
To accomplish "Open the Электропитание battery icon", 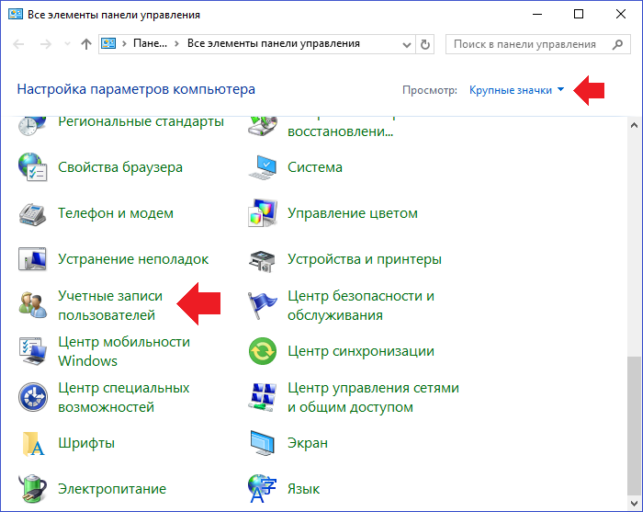I will pyautogui.click(x=32, y=489).
